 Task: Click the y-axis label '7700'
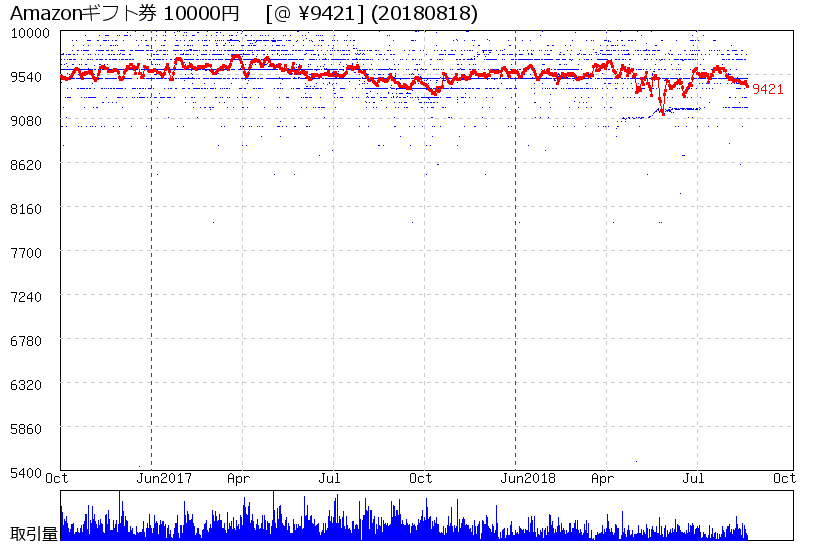26,253
